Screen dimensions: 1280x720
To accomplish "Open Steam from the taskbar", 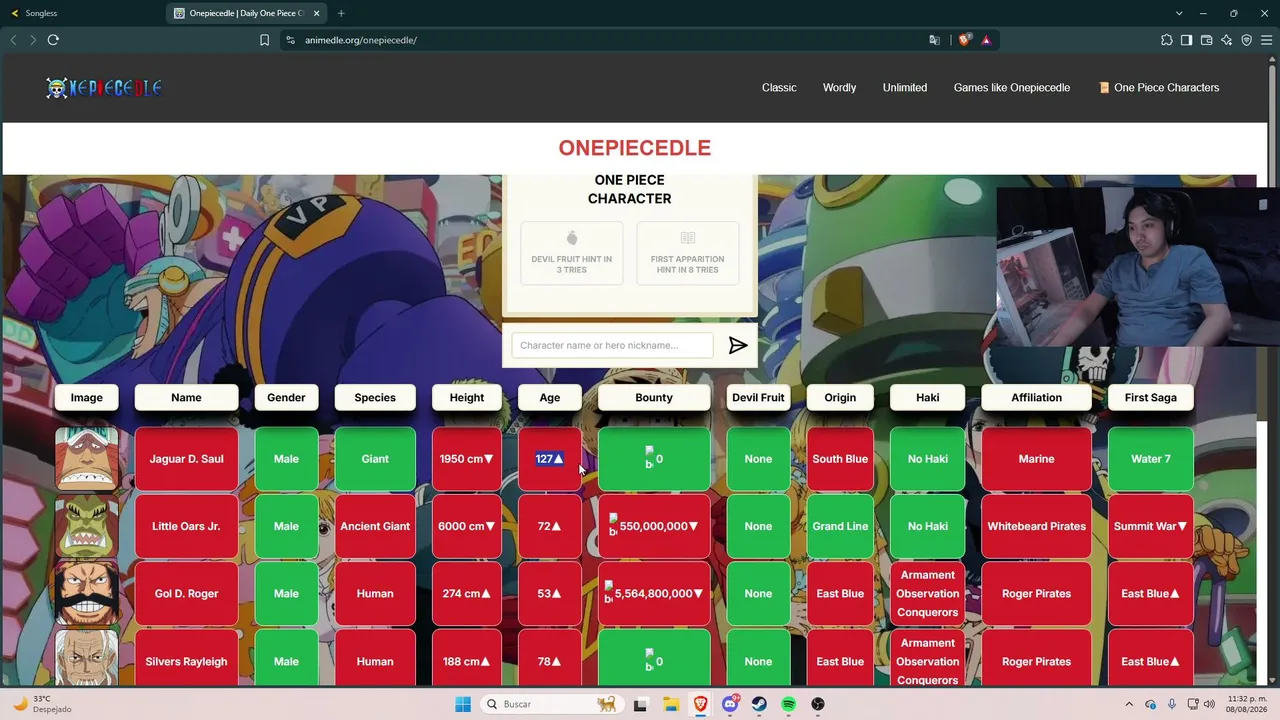I will click(759, 704).
